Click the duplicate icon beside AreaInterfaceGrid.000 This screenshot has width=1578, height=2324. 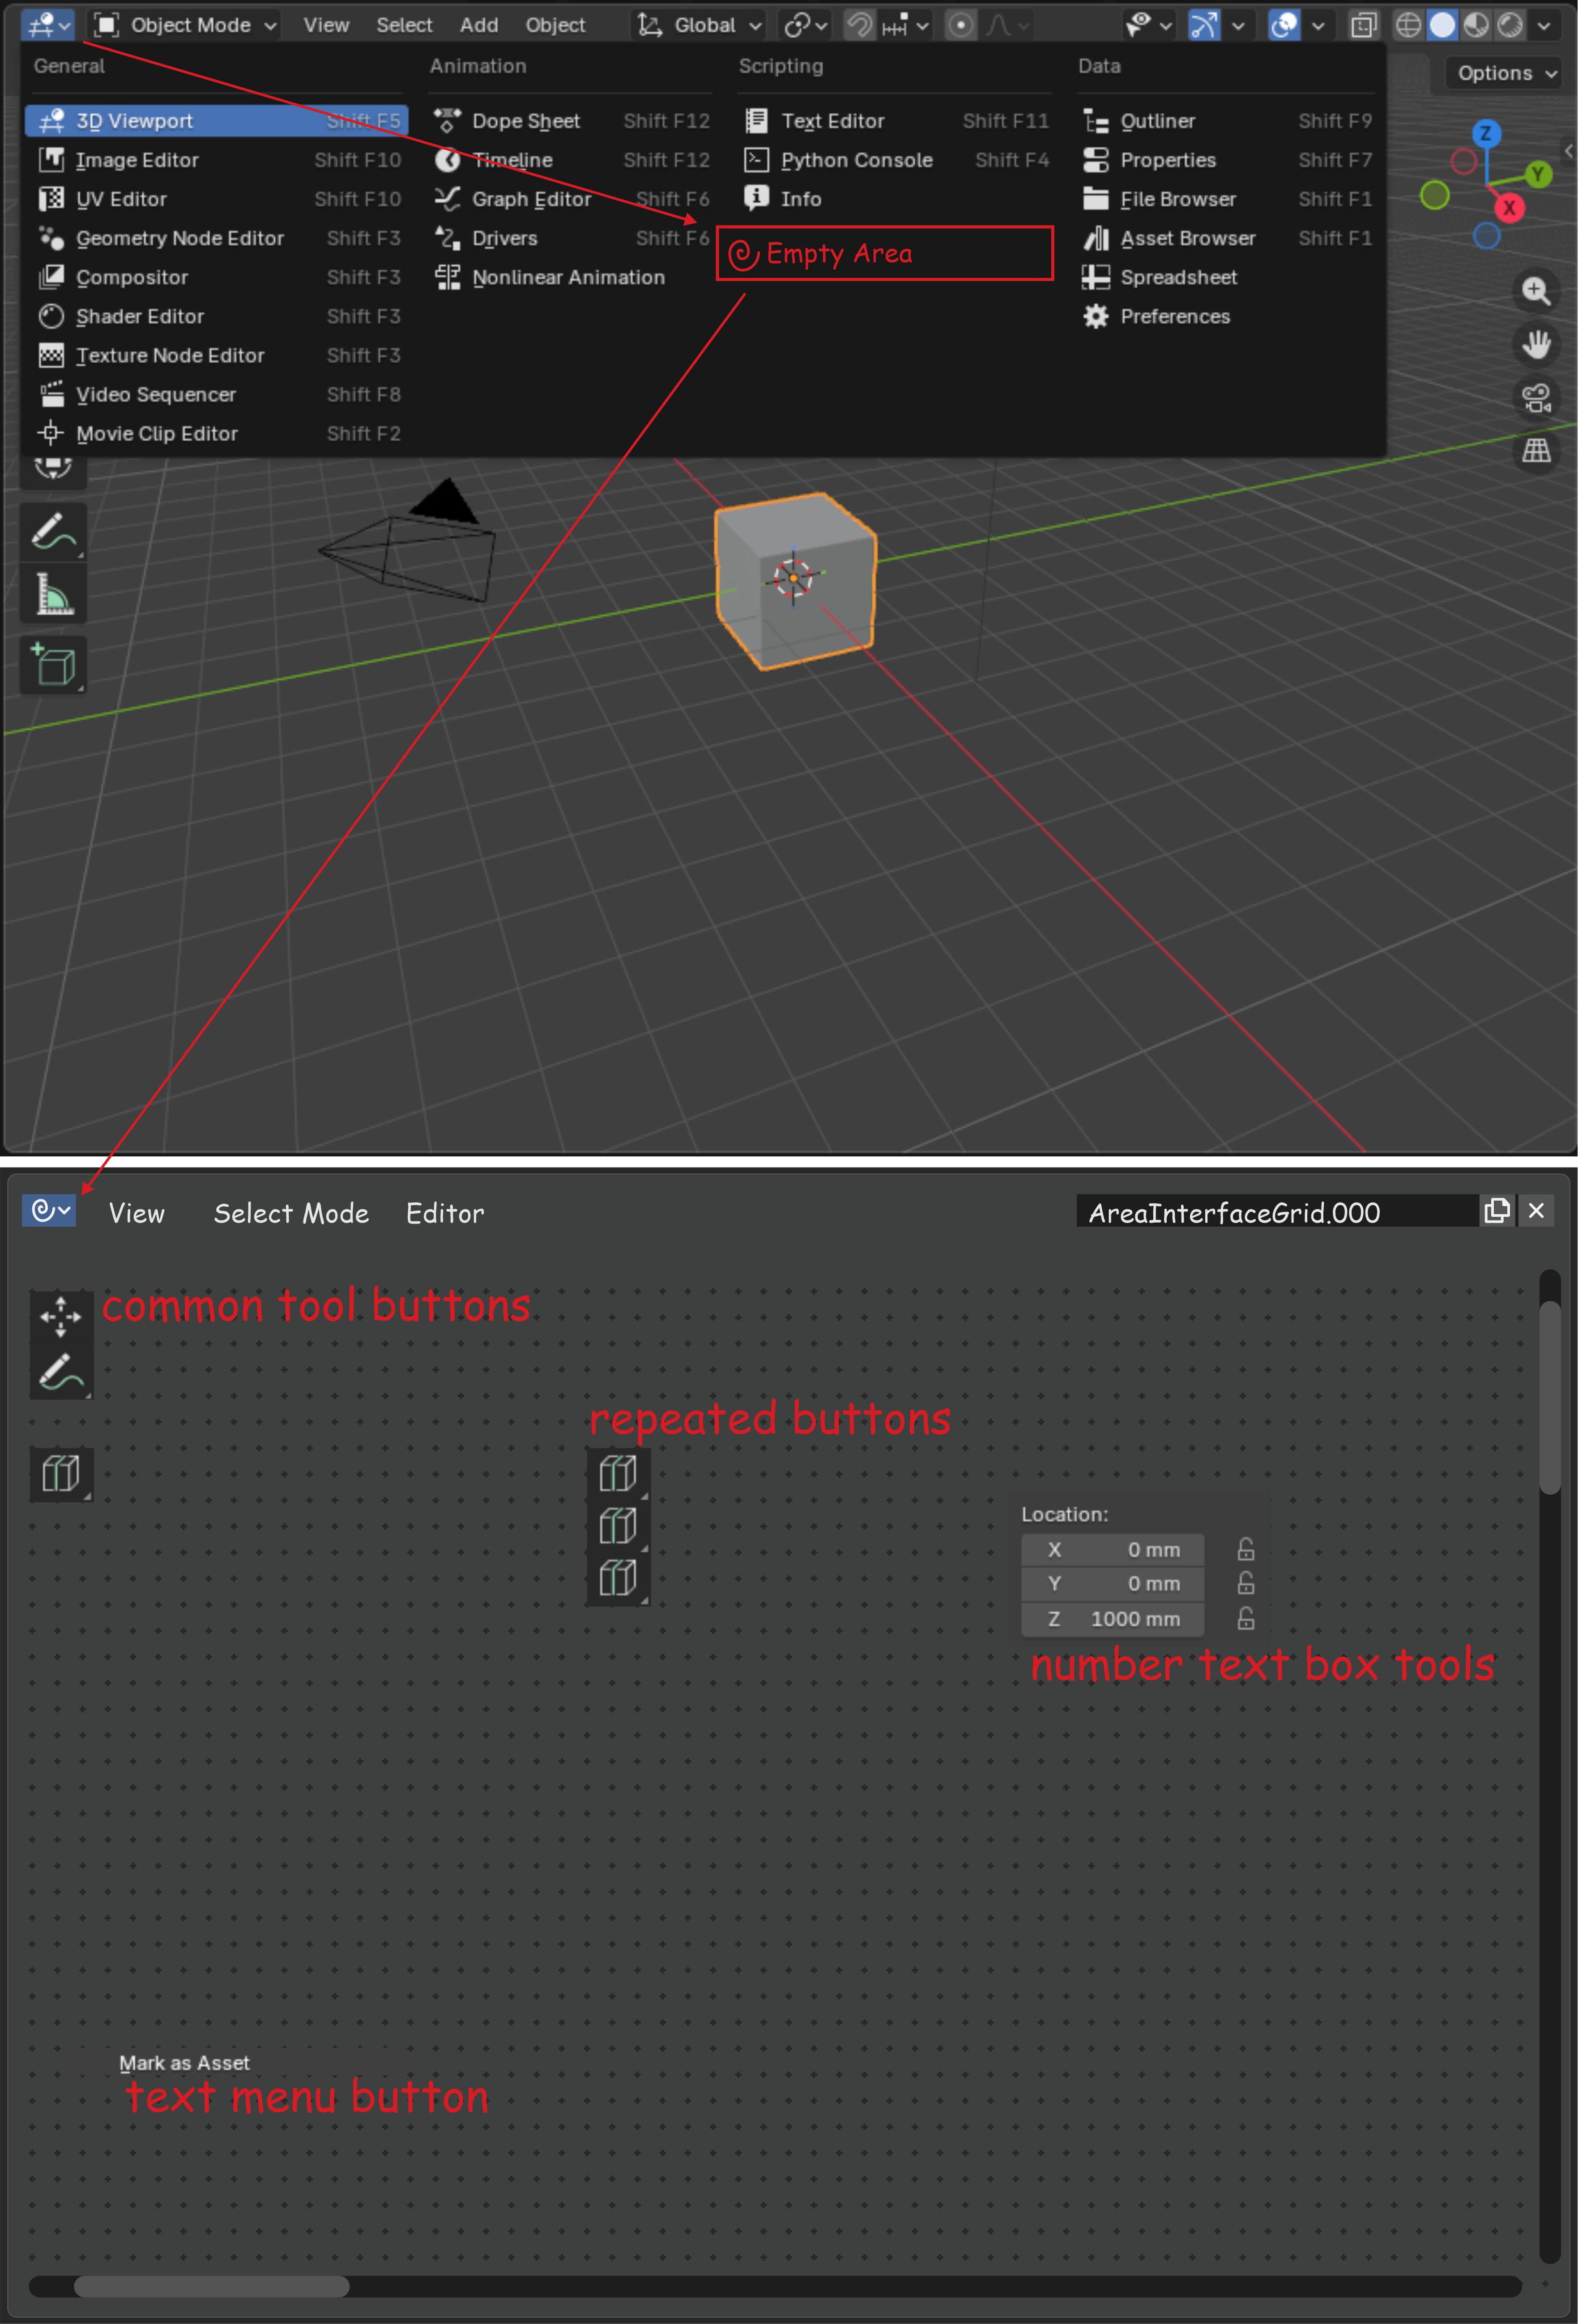pos(1497,1211)
